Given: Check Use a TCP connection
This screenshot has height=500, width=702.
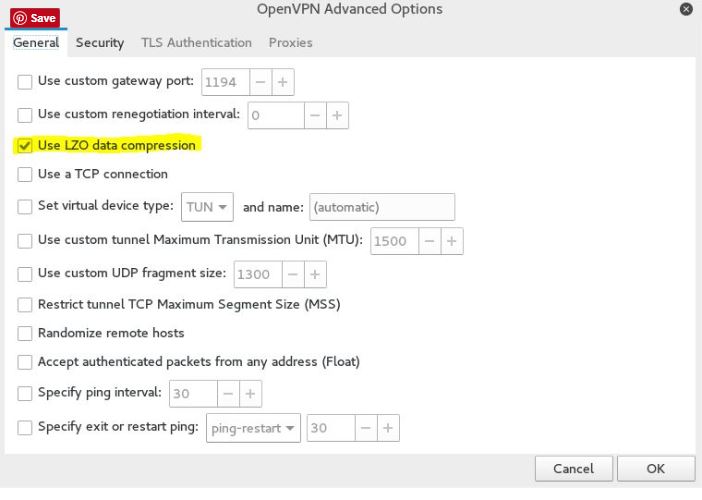Looking at the screenshot, I should tap(25, 174).
